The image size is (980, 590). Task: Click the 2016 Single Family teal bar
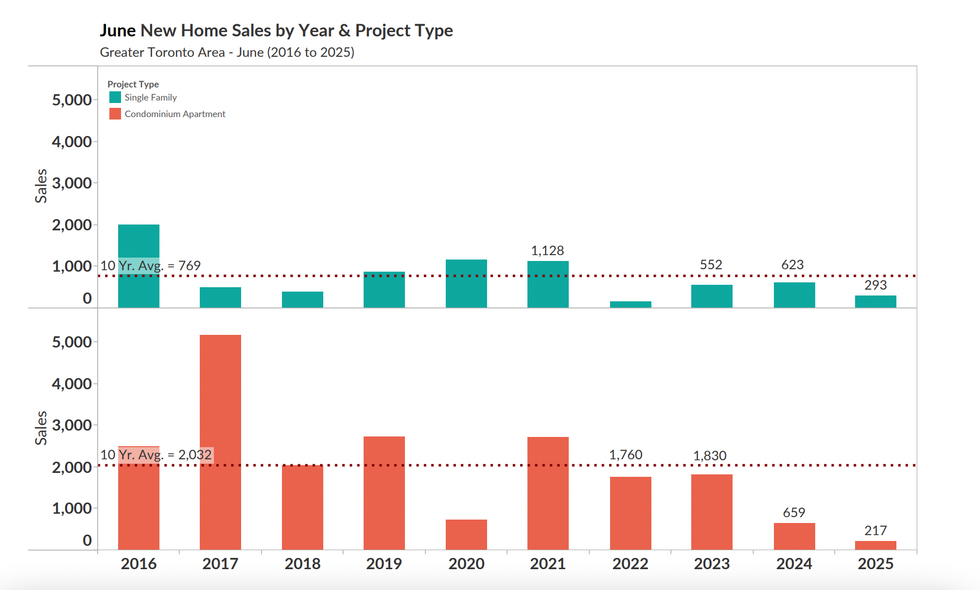tap(138, 266)
